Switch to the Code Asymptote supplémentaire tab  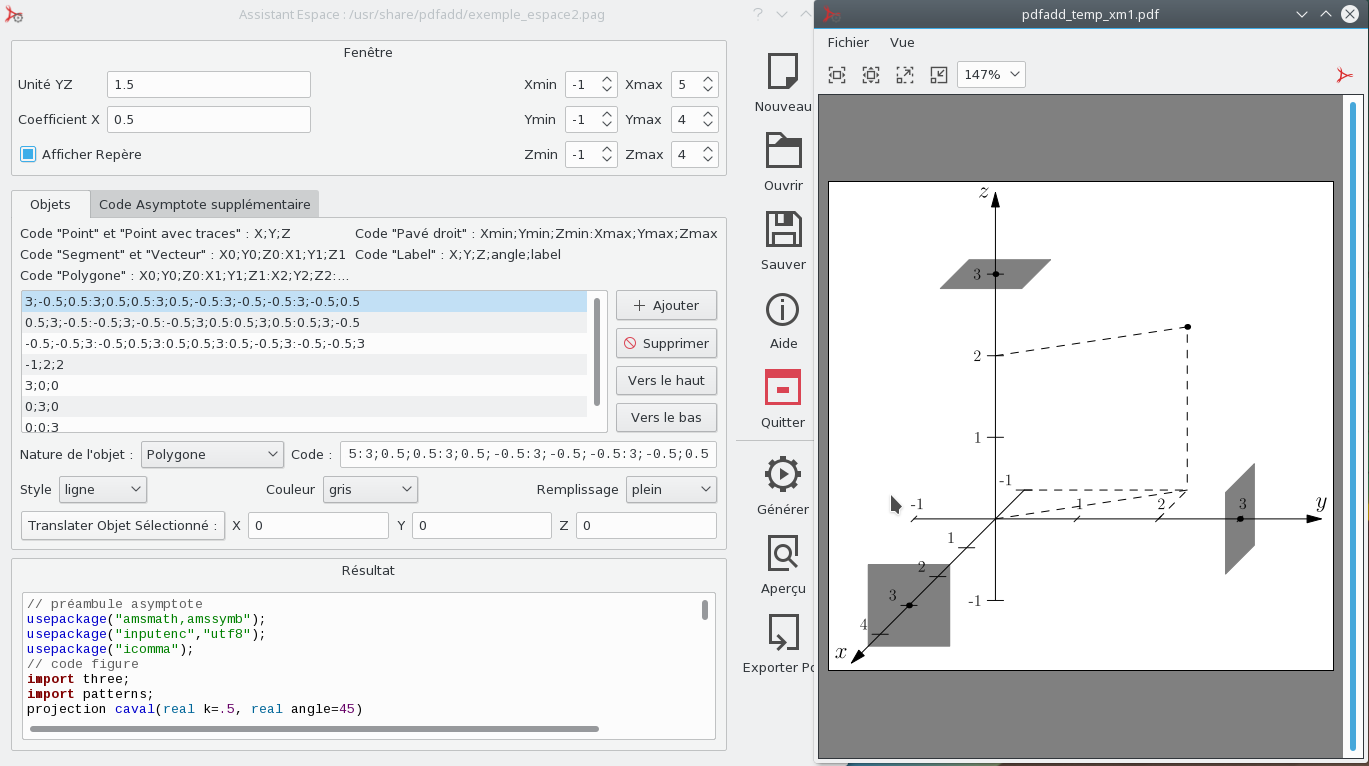[205, 204]
